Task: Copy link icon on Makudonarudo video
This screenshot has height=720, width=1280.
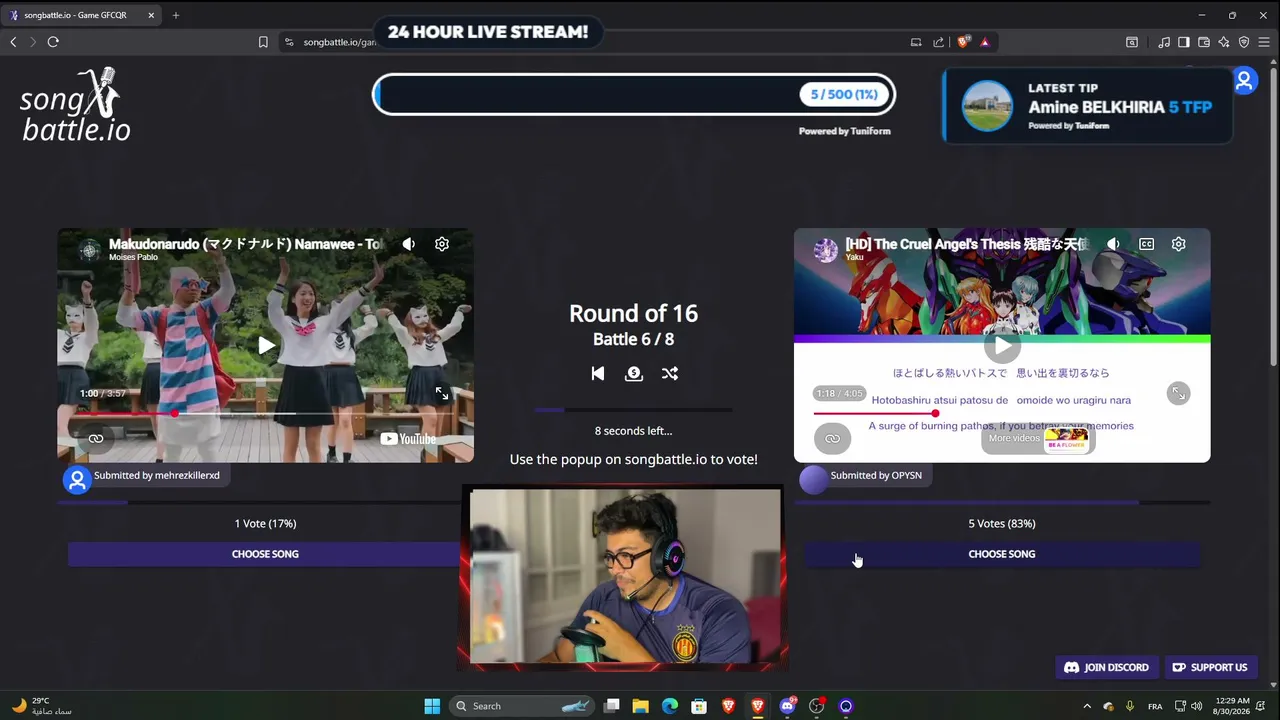Action: coord(96,438)
